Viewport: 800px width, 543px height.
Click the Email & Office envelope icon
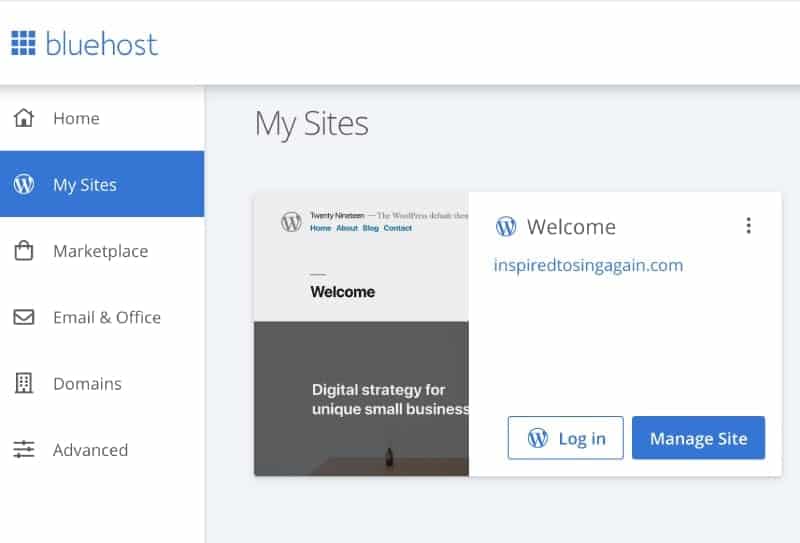click(23, 317)
